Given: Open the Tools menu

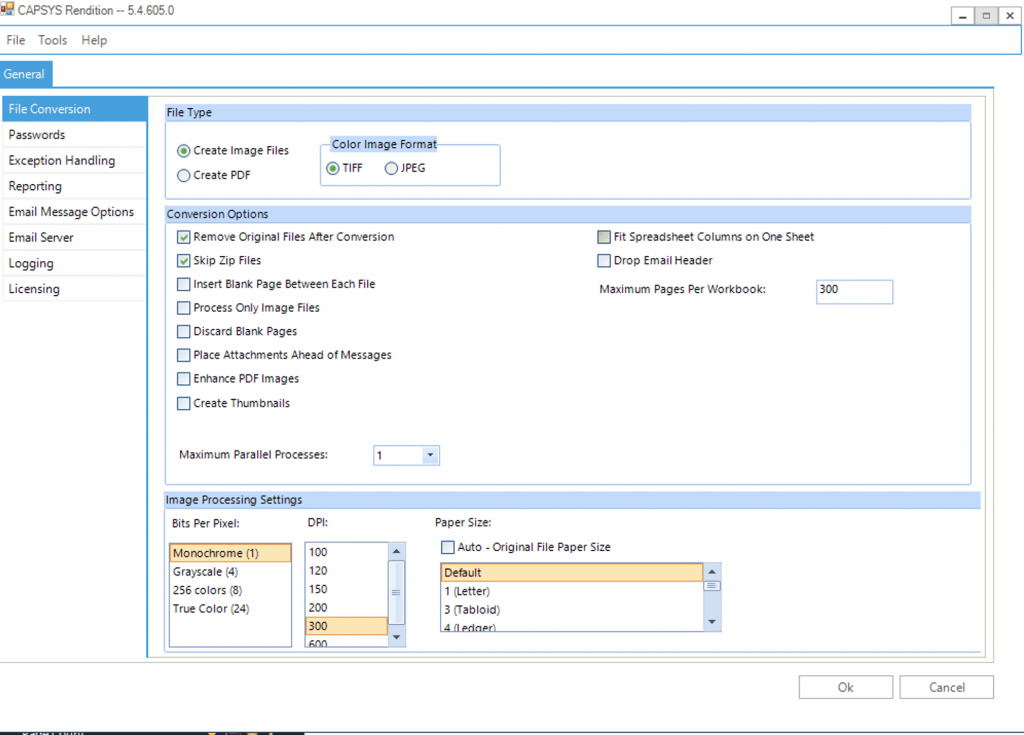Looking at the screenshot, I should [x=52, y=40].
